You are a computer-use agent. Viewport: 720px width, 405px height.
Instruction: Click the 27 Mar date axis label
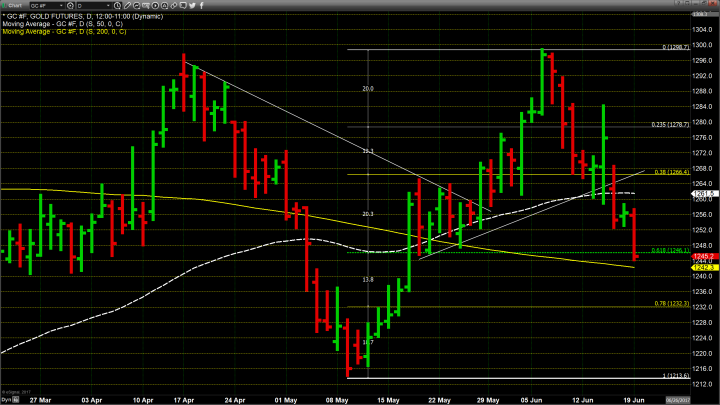[40, 400]
